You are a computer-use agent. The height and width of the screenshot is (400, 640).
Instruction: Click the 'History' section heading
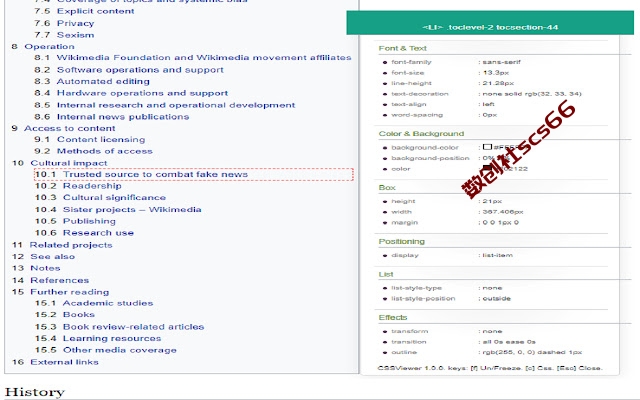click(x=35, y=392)
